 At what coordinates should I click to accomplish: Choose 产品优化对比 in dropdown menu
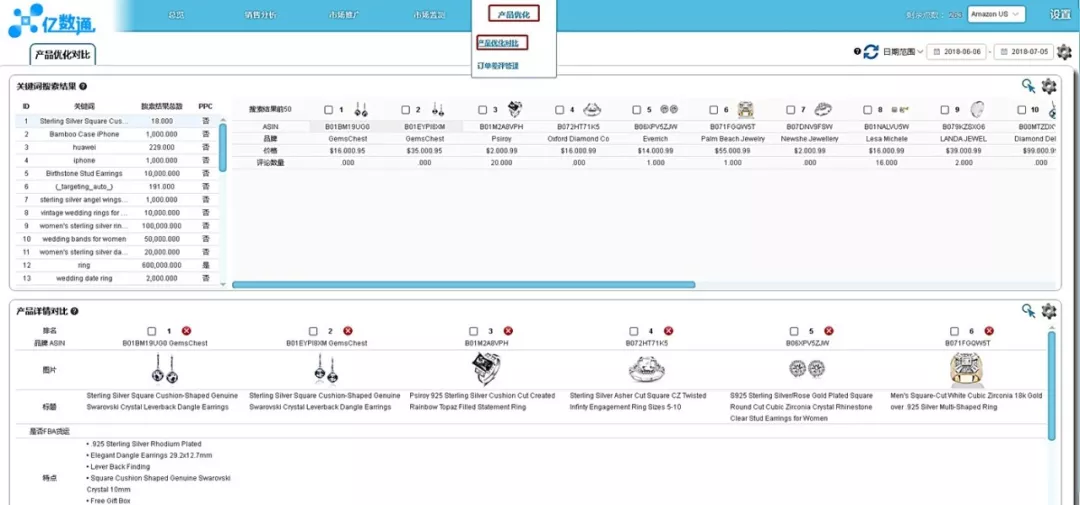(502, 43)
